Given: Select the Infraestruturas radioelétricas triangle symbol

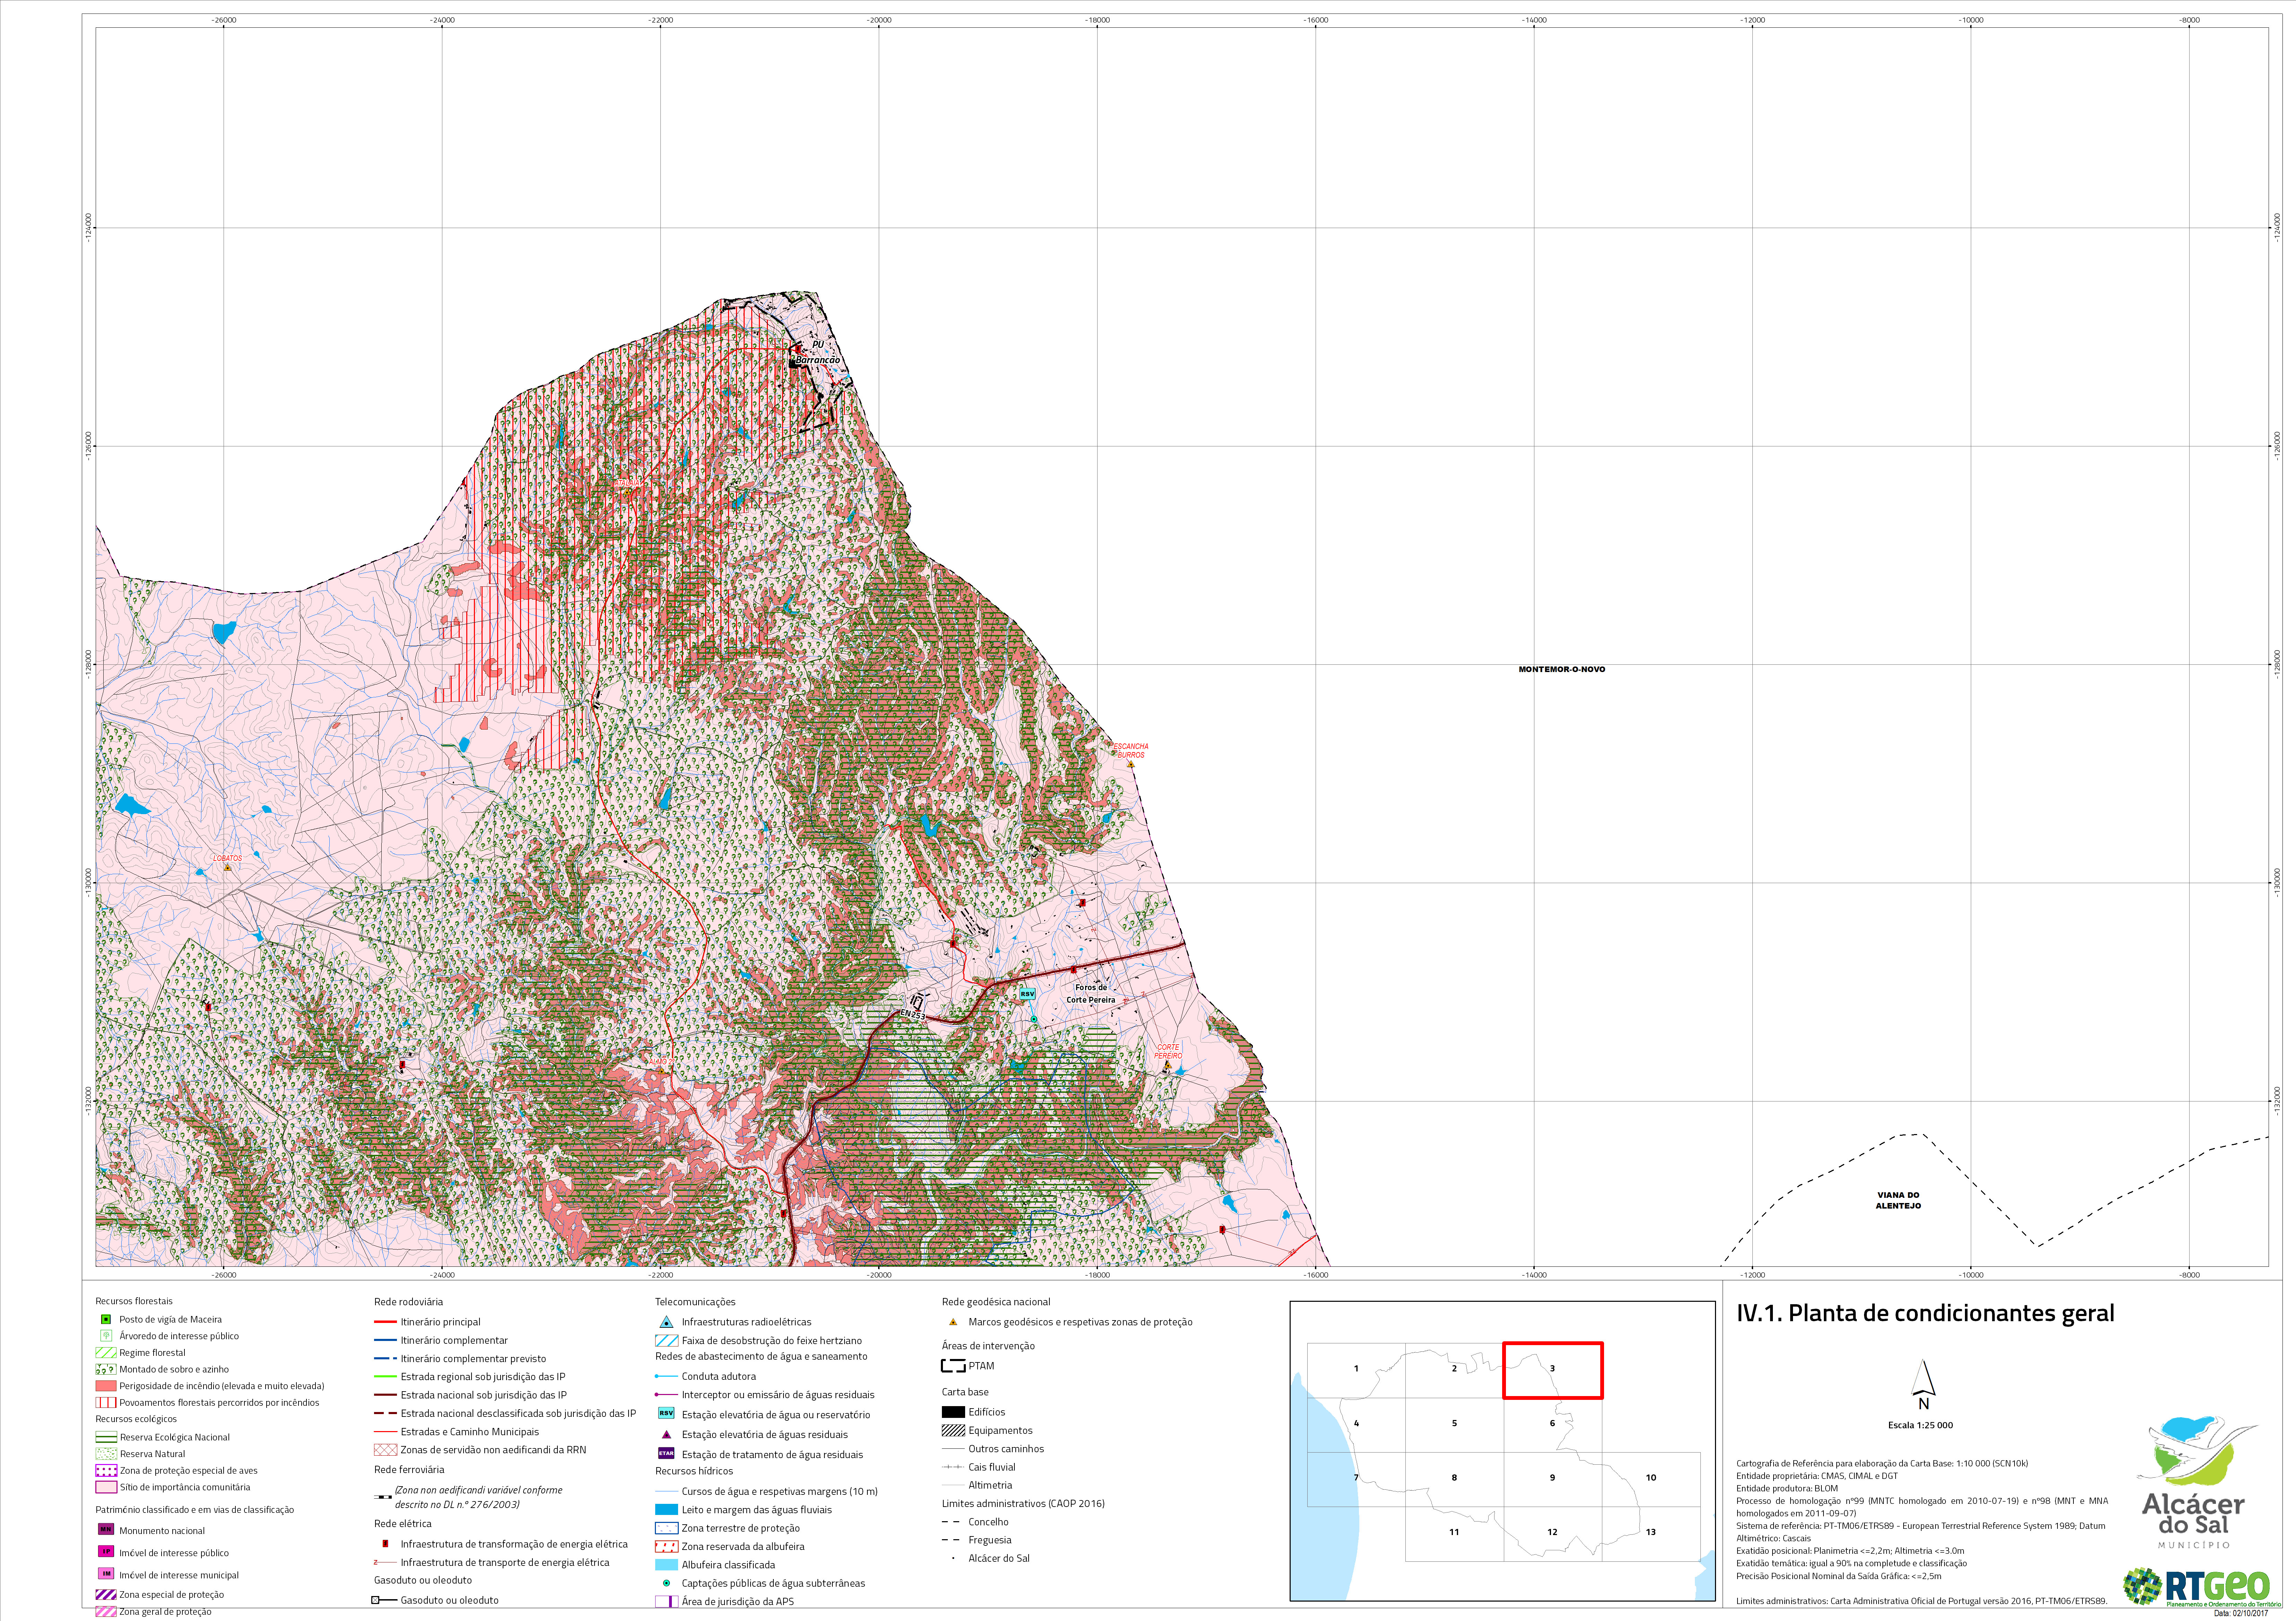Looking at the screenshot, I should [x=666, y=1322].
